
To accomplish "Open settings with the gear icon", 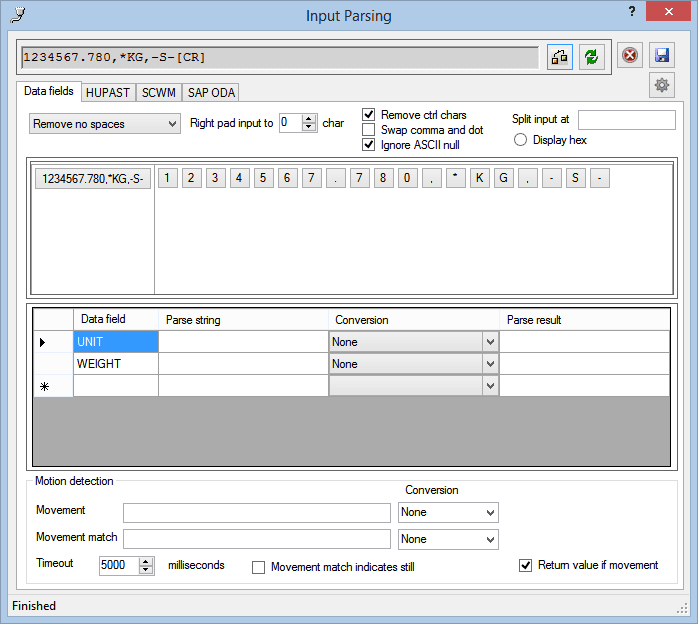I will pos(661,85).
